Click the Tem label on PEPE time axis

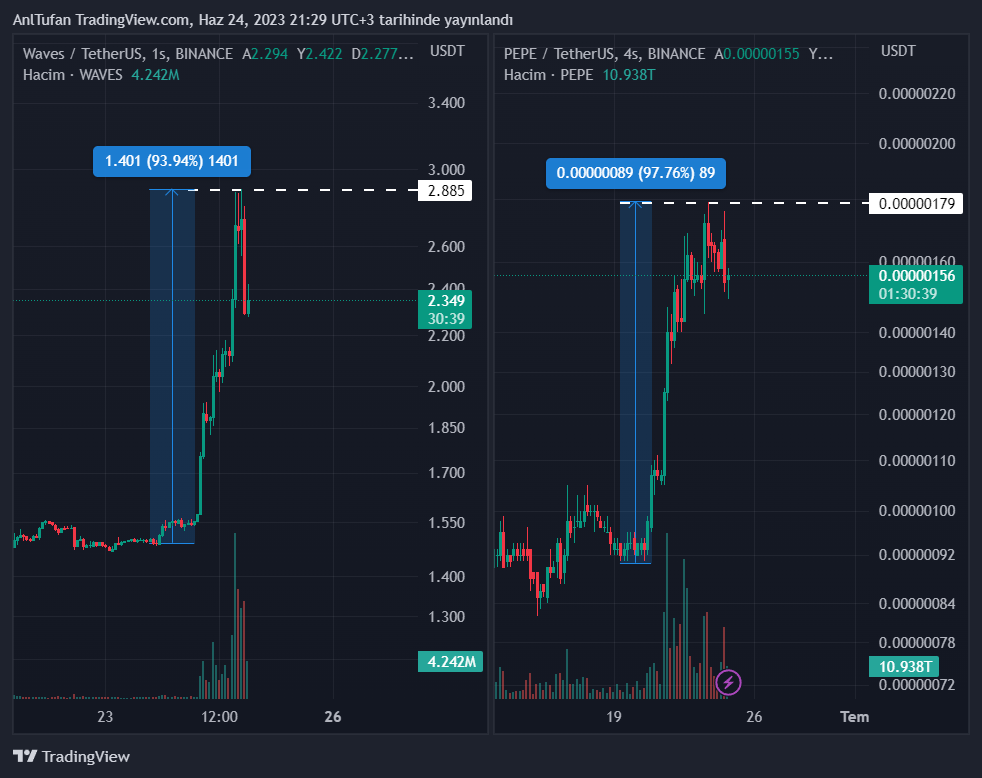point(854,717)
